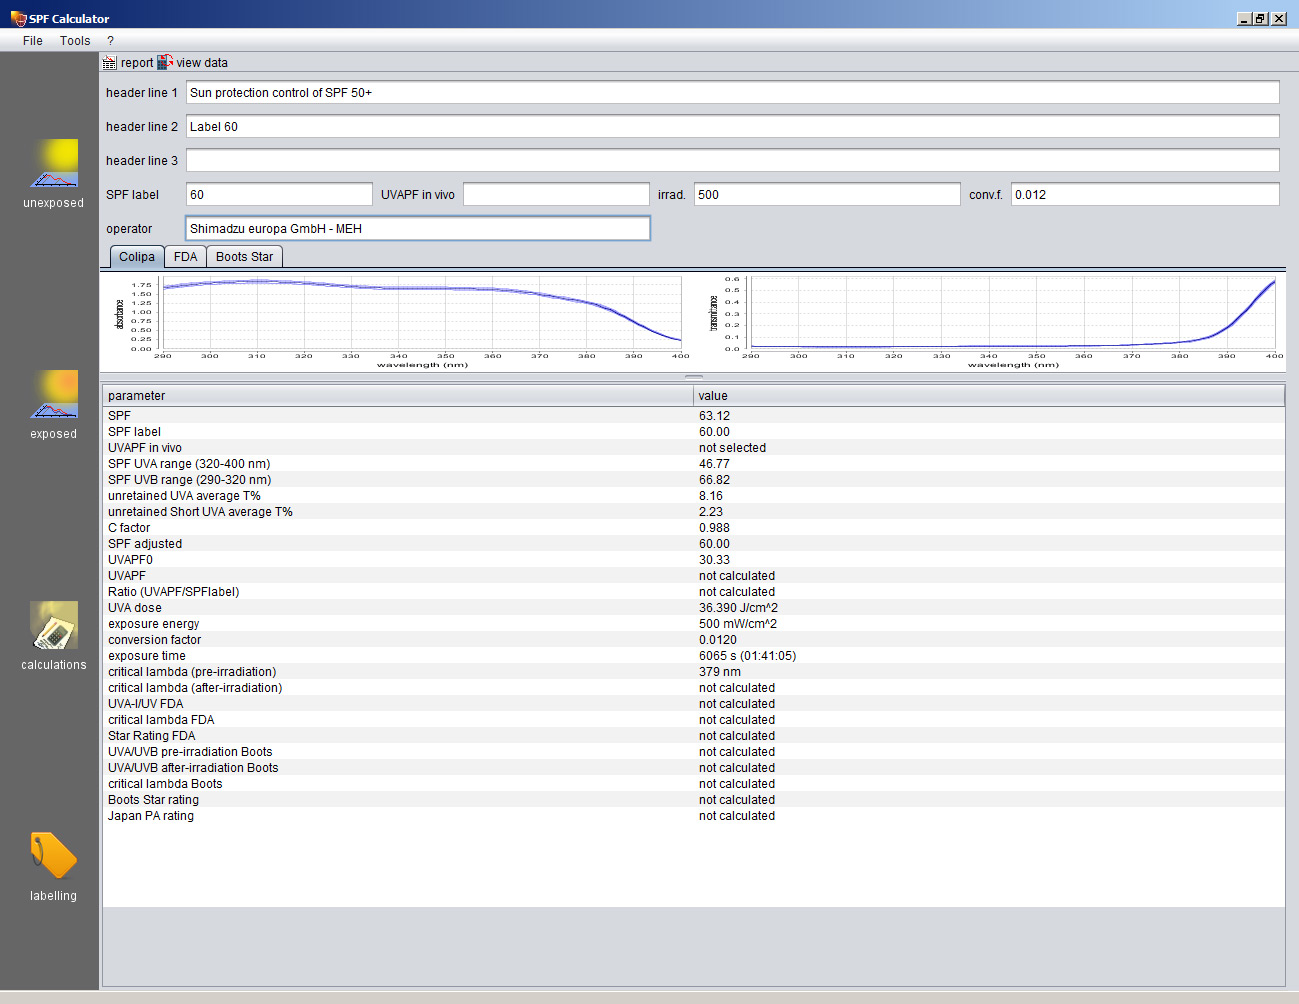The width and height of the screenshot is (1299, 1004).
Task: Click the irrad. input field
Action: 827,195
